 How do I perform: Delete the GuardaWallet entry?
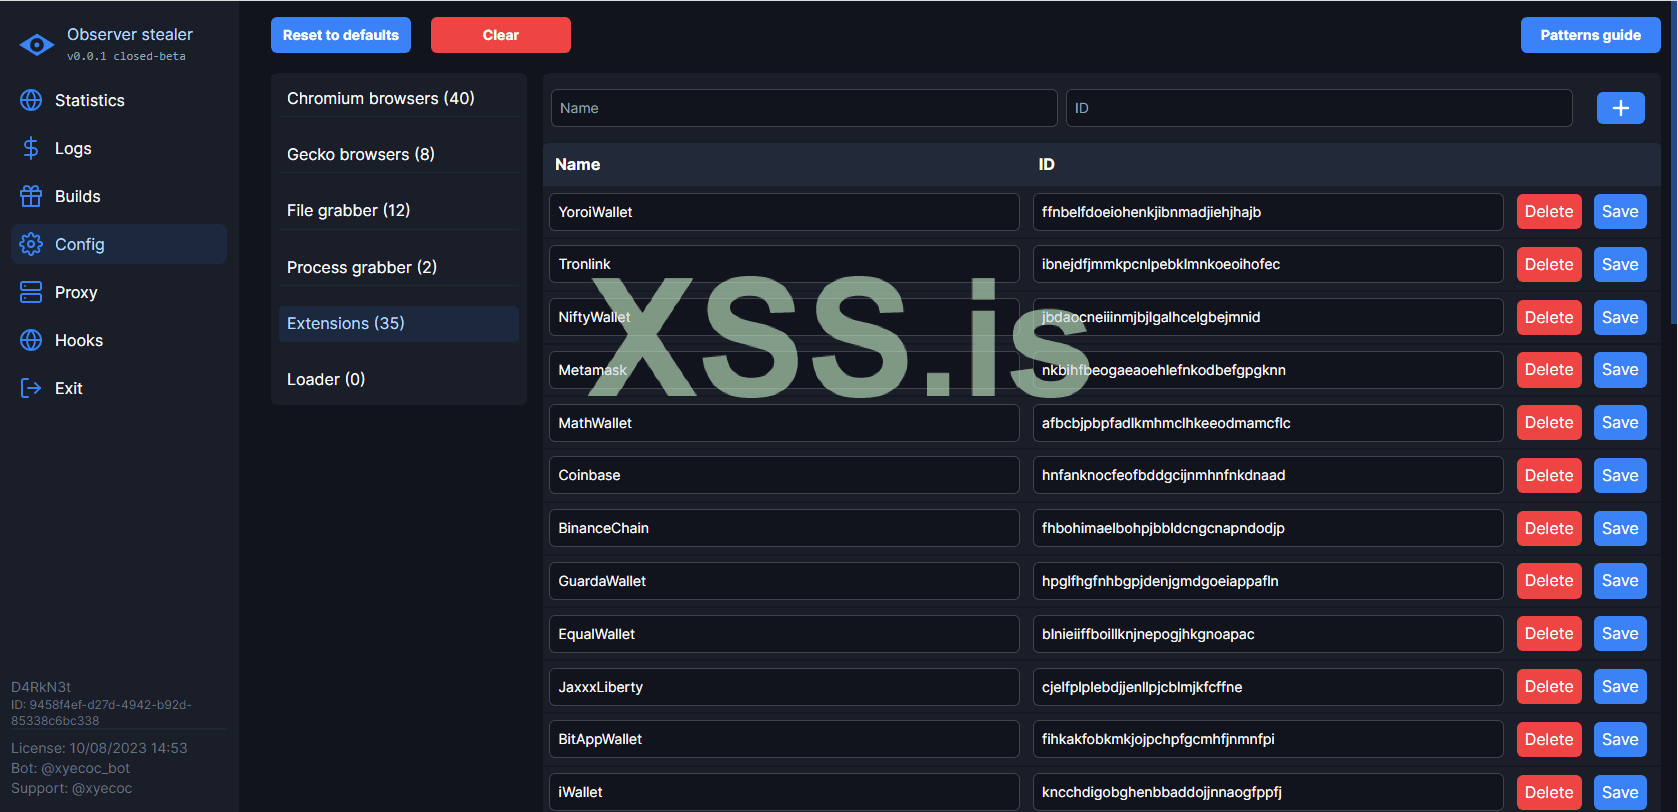(x=1549, y=581)
